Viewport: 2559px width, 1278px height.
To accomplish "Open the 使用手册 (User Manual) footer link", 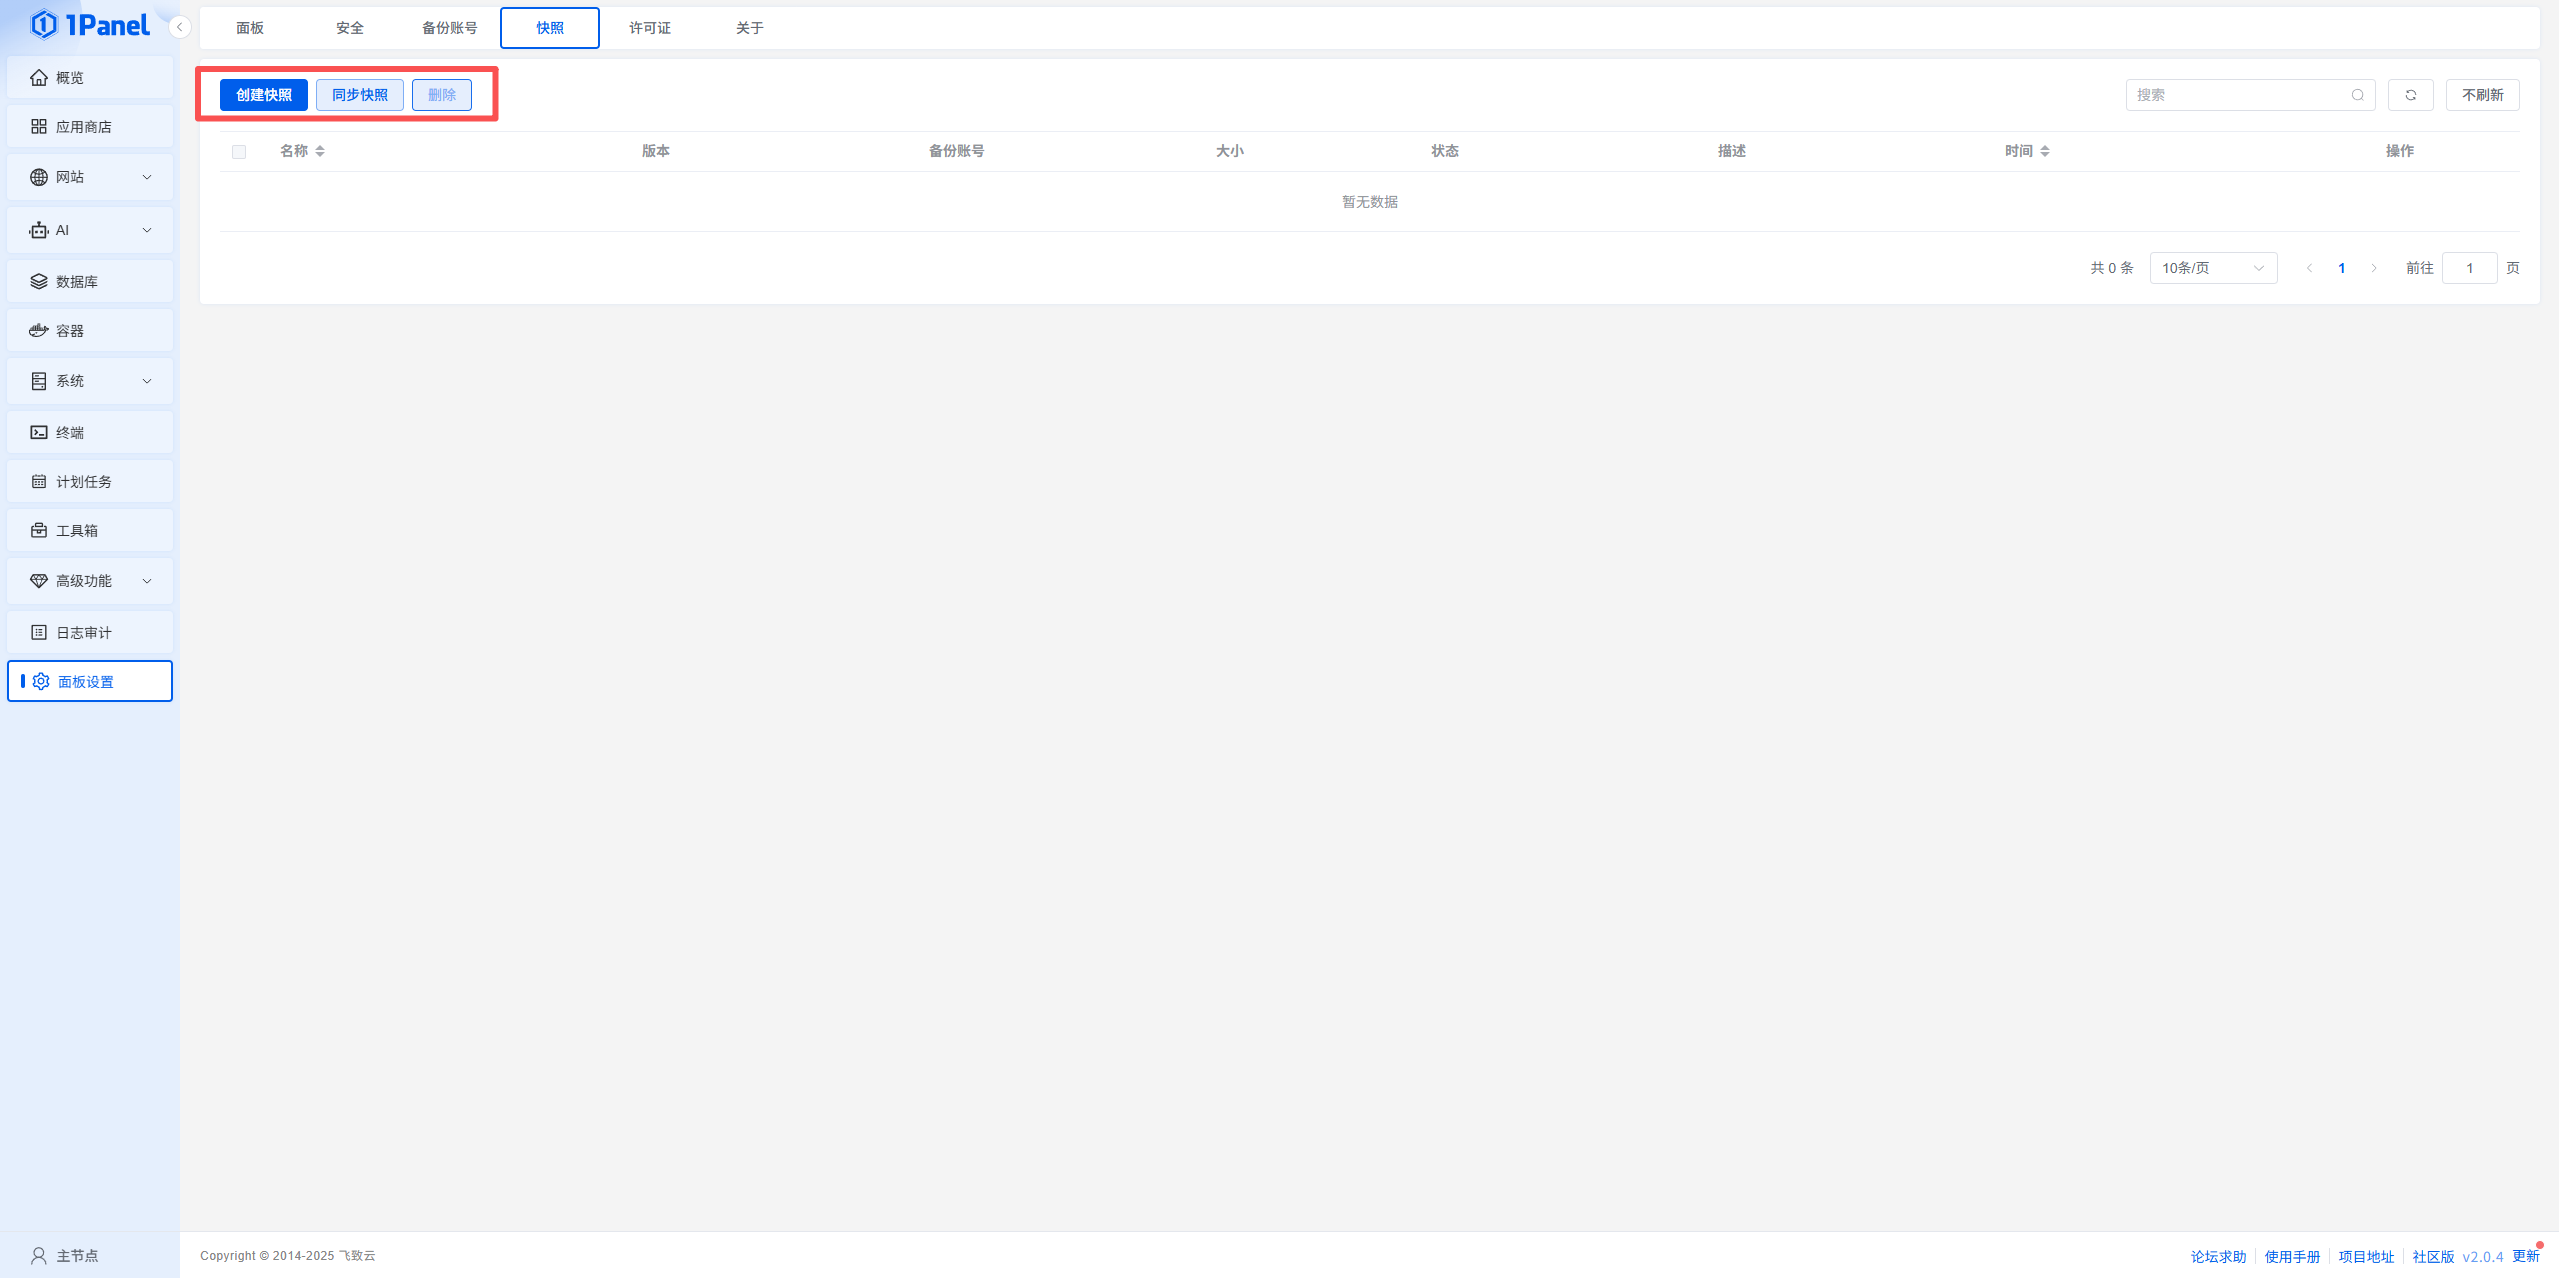I will pos(2291,1256).
